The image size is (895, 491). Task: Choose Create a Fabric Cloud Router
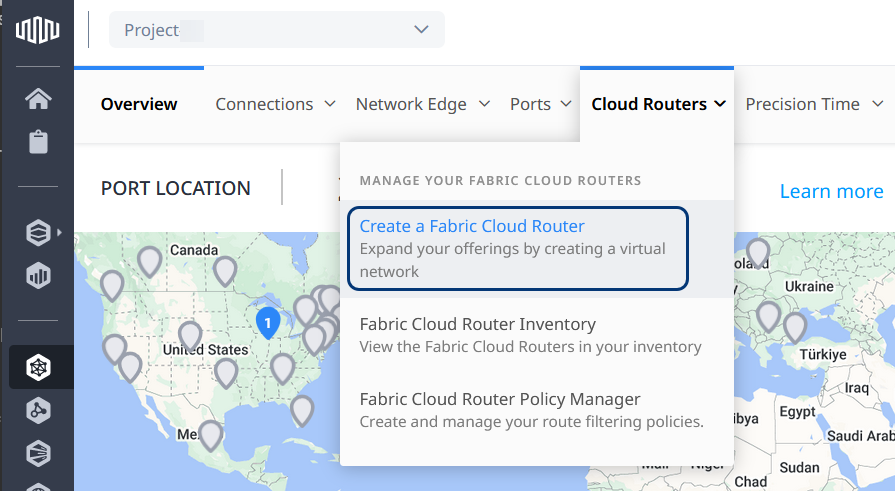(518, 248)
